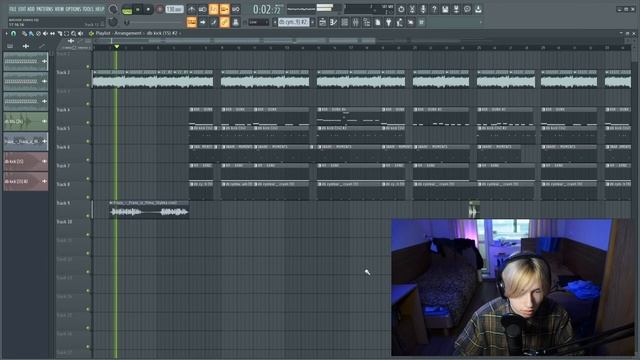Open the Browser via toolbar icon
This screenshot has width=640, height=360.
[x=367, y=22]
